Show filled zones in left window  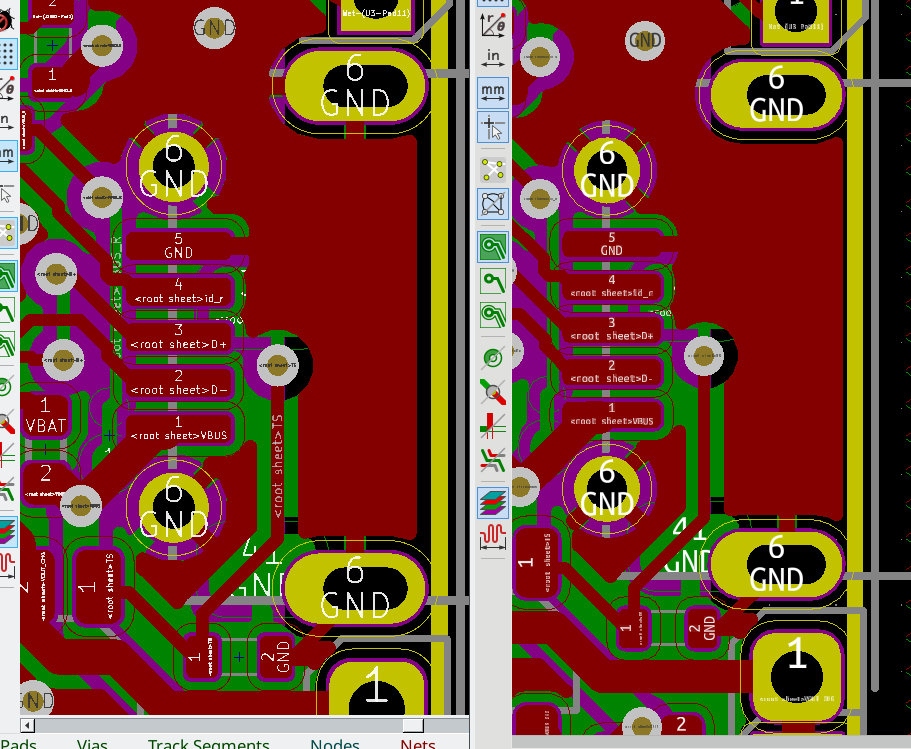click(7, 276)
